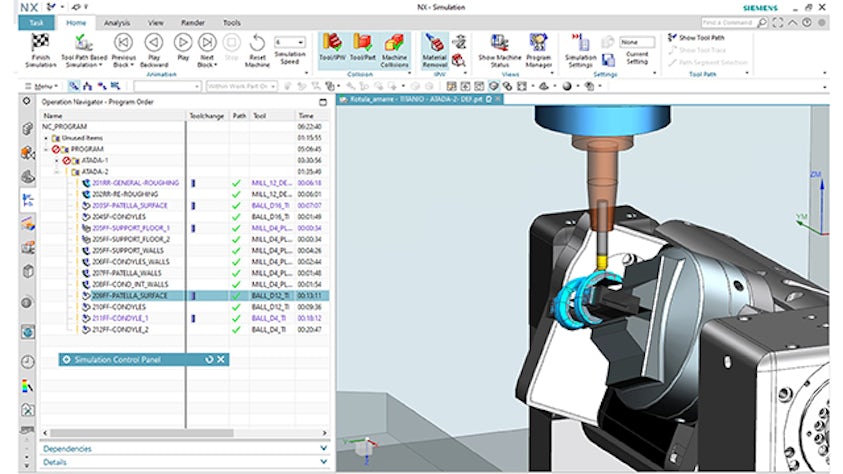Screen dimensions: 843x474
Task: Click the IPW analyze magnifier icon
Action: point(460,60)
